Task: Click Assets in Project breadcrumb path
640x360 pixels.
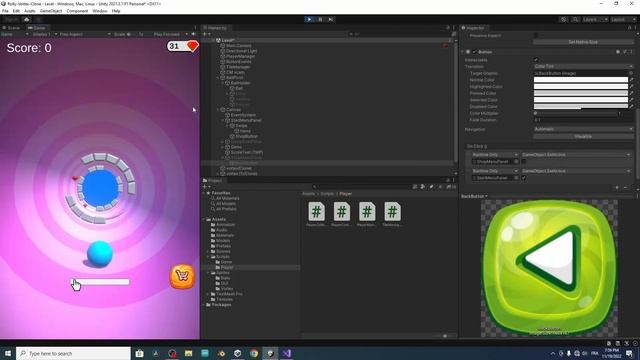Action: tap(309, 193)
